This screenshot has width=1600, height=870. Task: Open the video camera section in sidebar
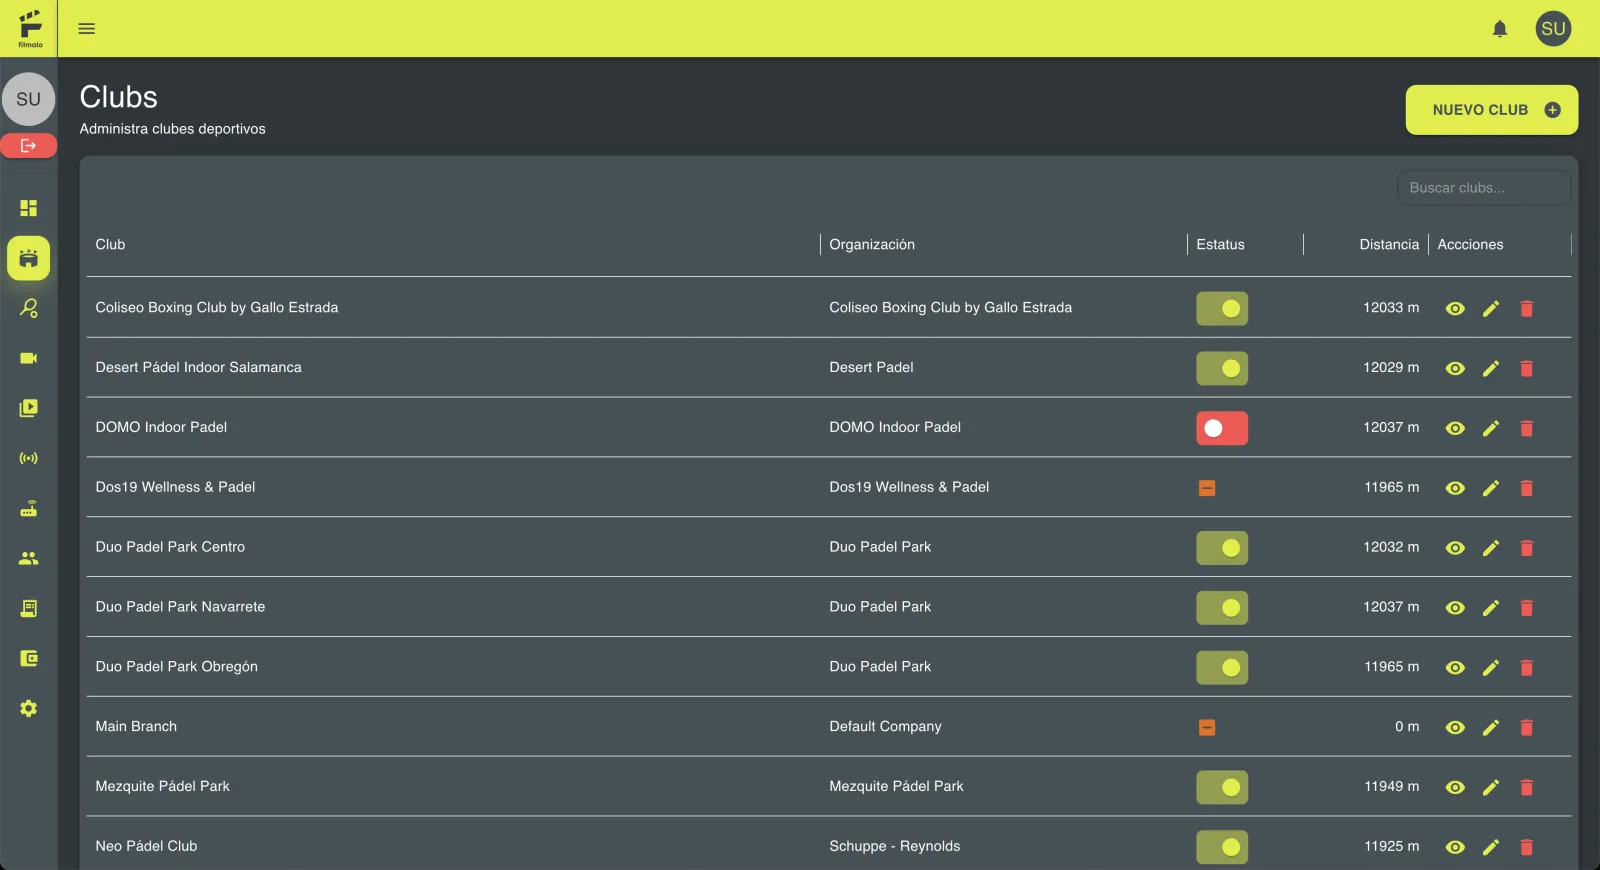[x=29, y=358]
